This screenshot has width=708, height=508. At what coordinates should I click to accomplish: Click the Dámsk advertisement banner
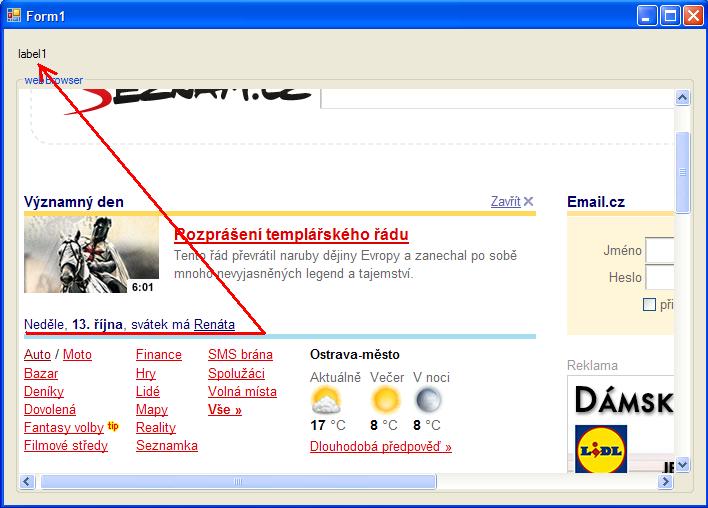coord(624,400)
